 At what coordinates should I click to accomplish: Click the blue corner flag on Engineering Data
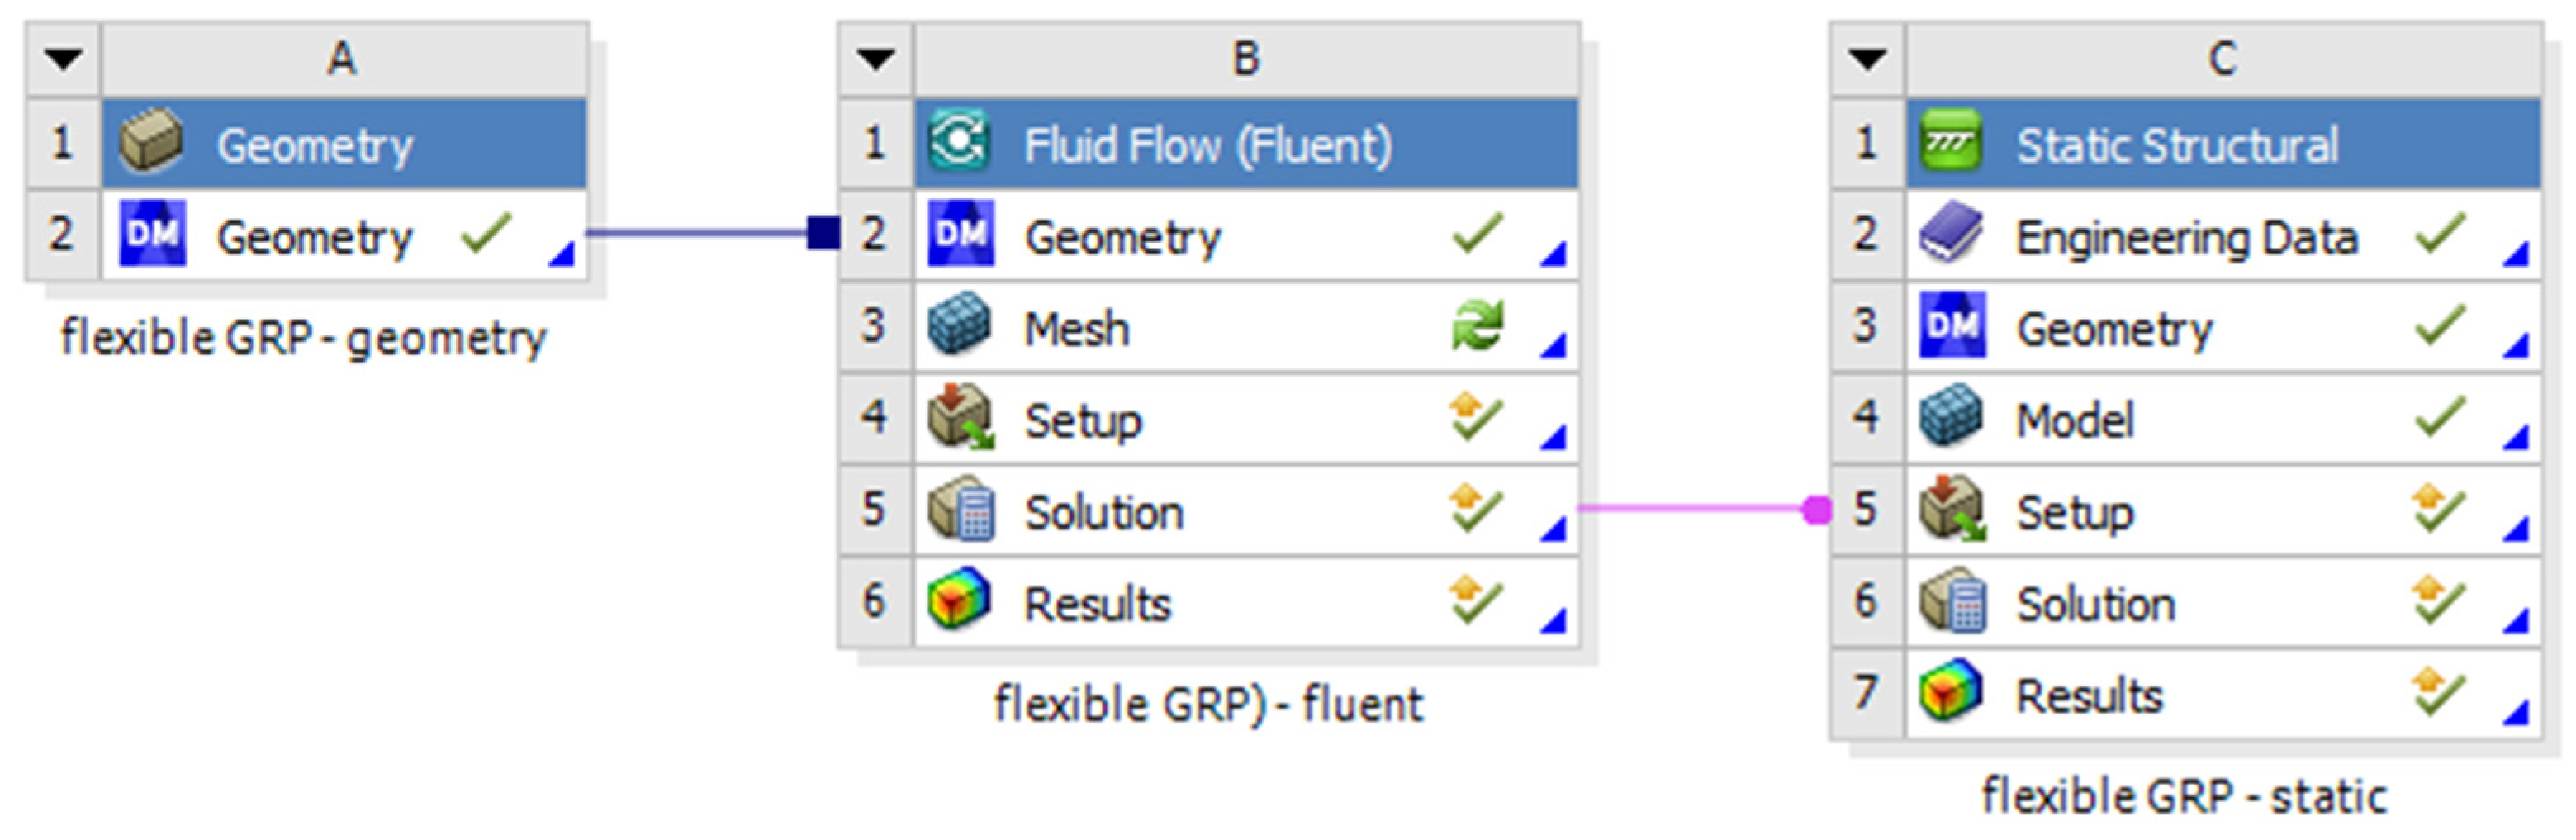2516,255
